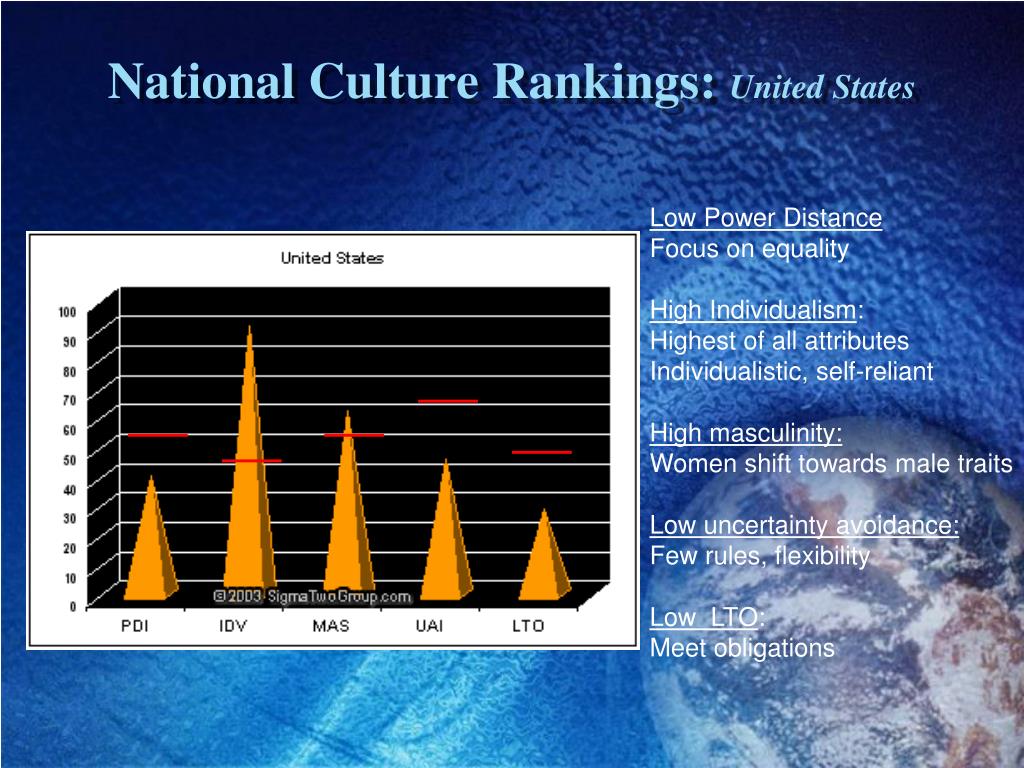Click the UAI axis label
1024x768 pixels.
(x=429, y=626)
